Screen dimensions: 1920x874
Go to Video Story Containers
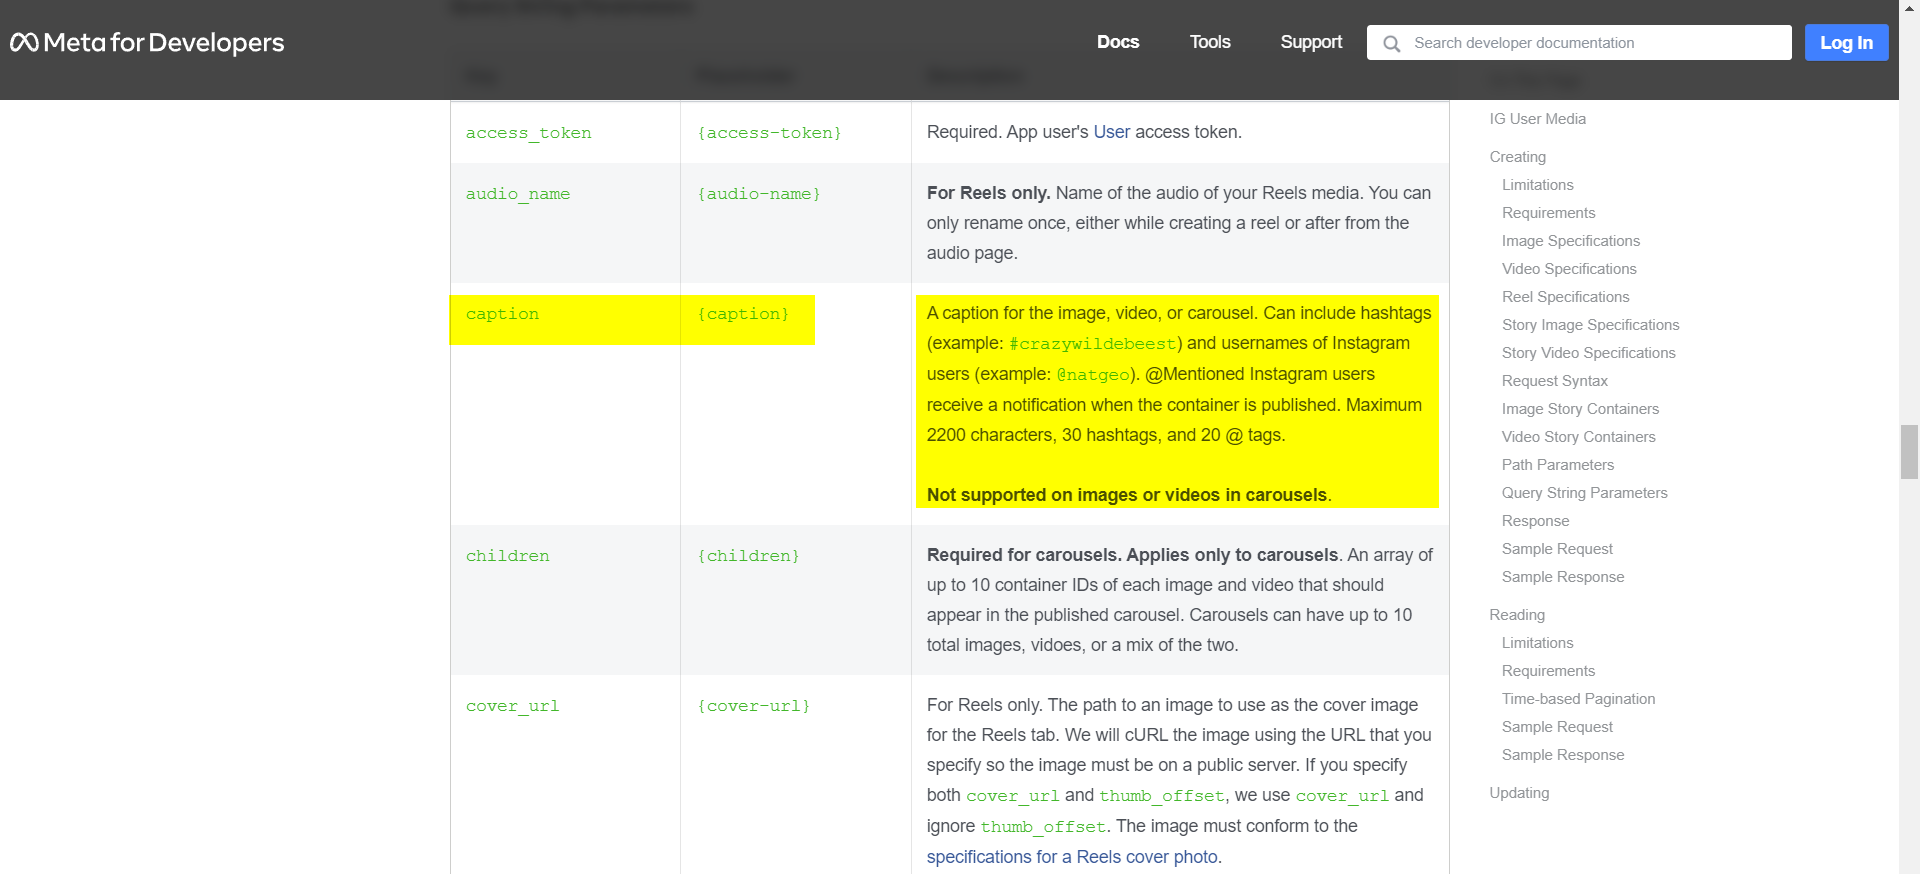pos(1578,437)
